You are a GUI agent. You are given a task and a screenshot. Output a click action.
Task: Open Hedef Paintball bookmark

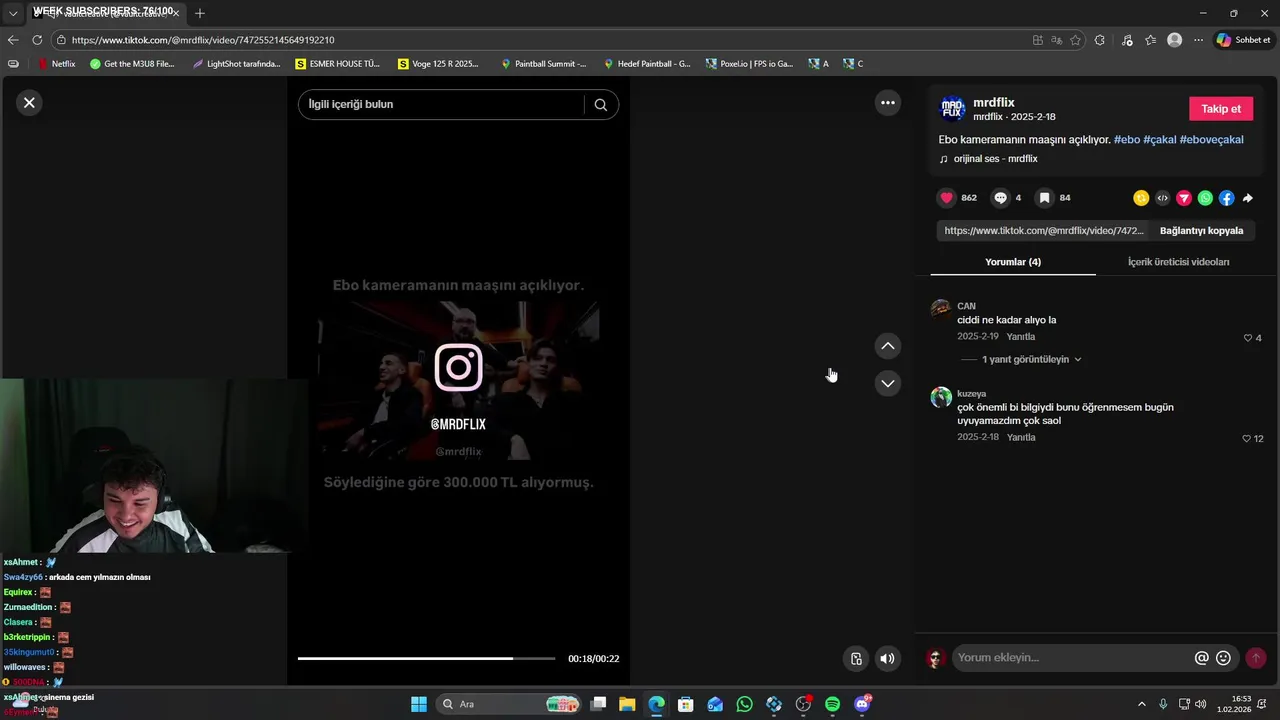647,64
